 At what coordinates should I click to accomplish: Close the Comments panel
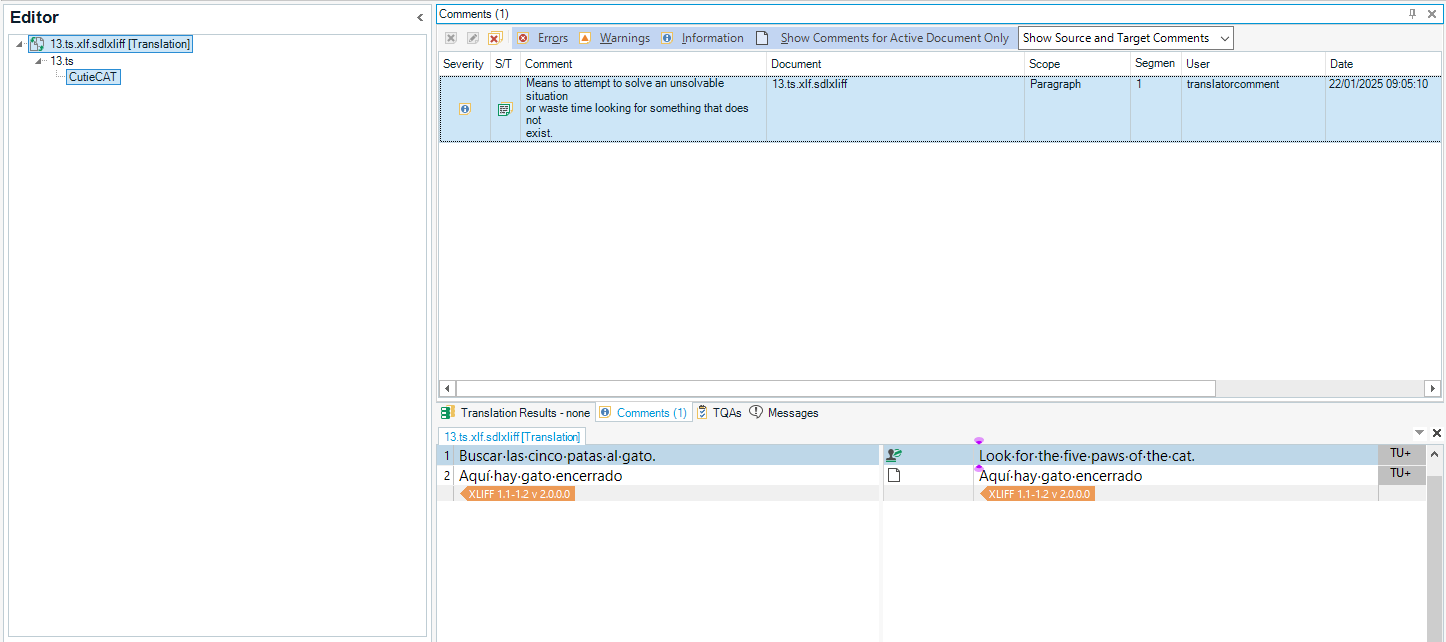pos(1434,13)
